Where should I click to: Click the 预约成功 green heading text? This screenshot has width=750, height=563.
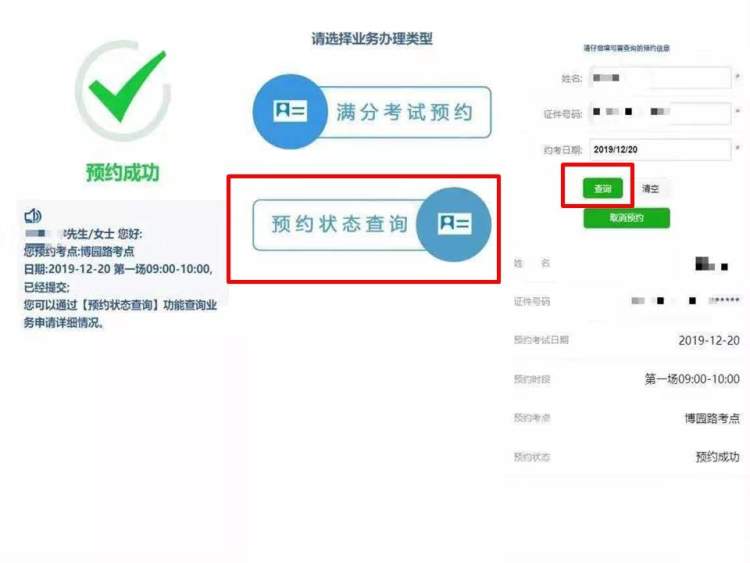click(x=122, y=172)
